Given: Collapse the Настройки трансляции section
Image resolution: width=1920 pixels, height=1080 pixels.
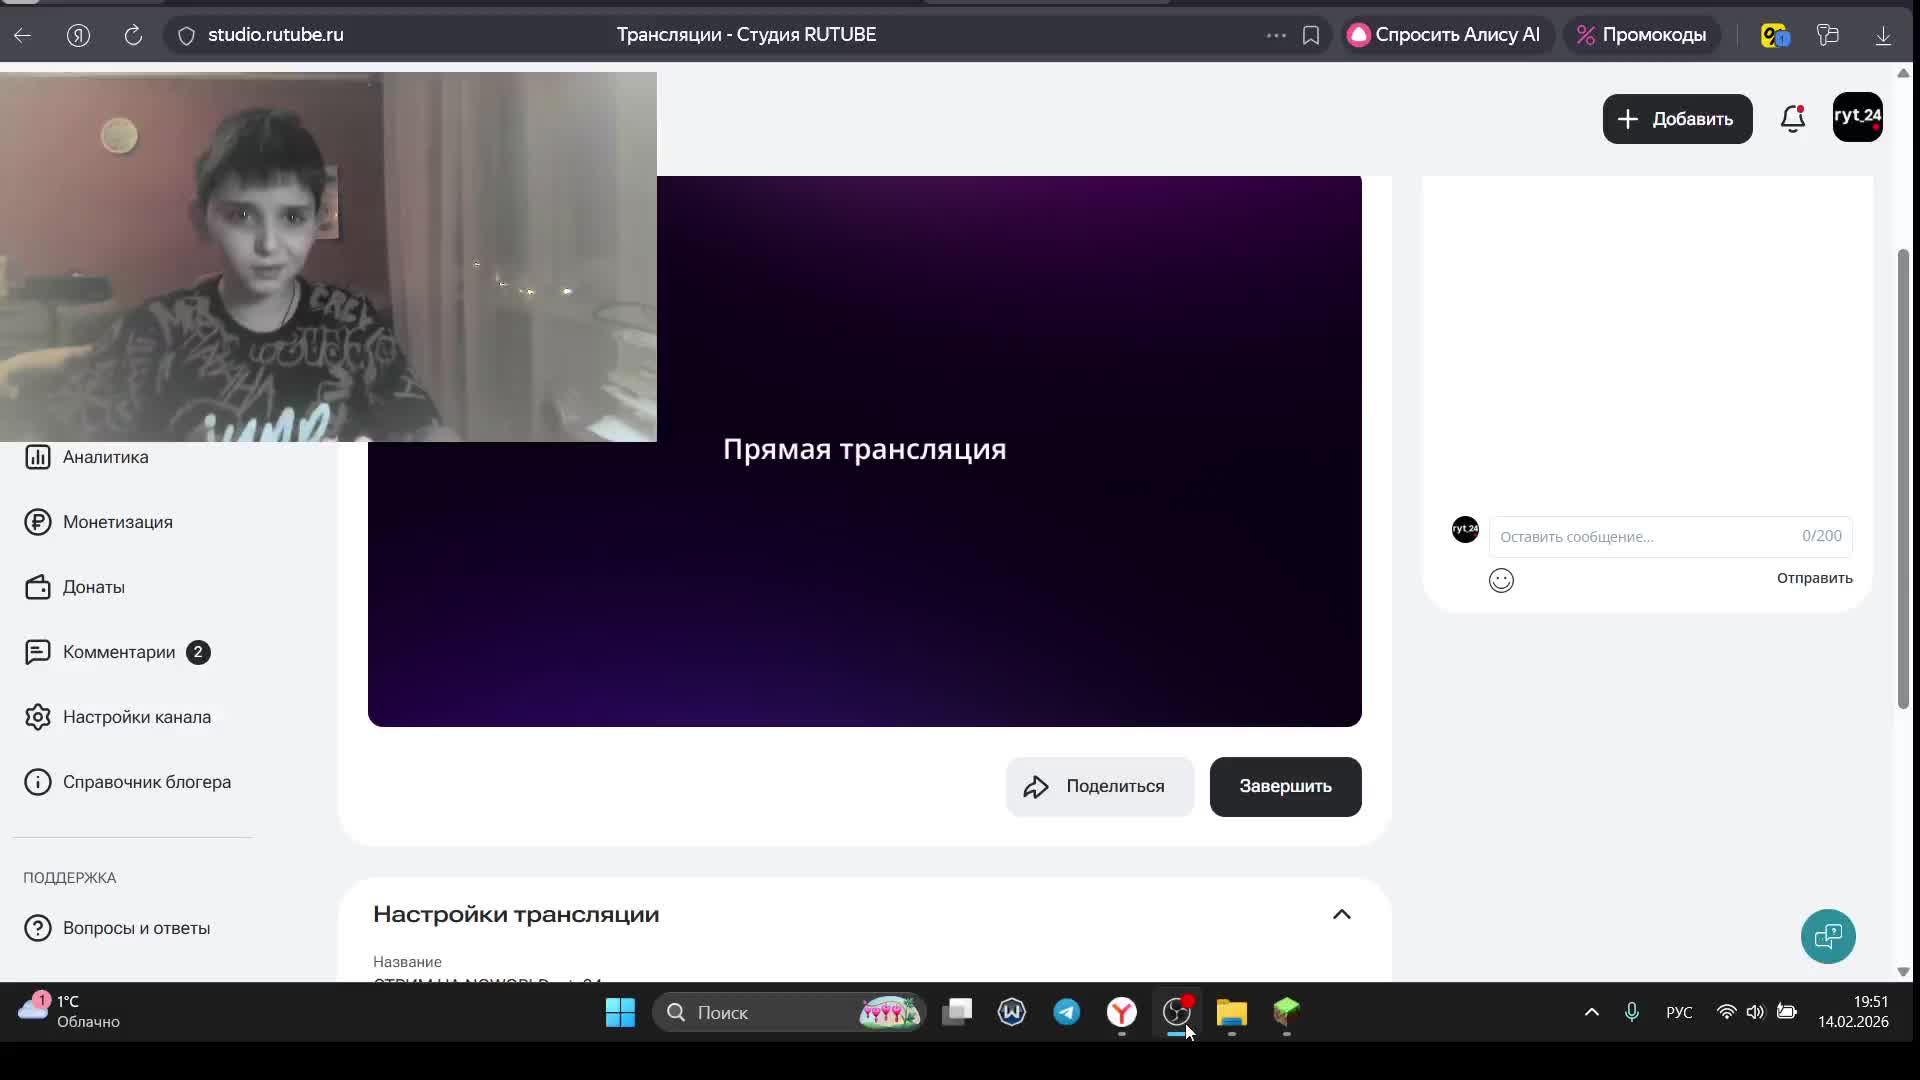Looking at the screenshot, I should coord(1341,914).
